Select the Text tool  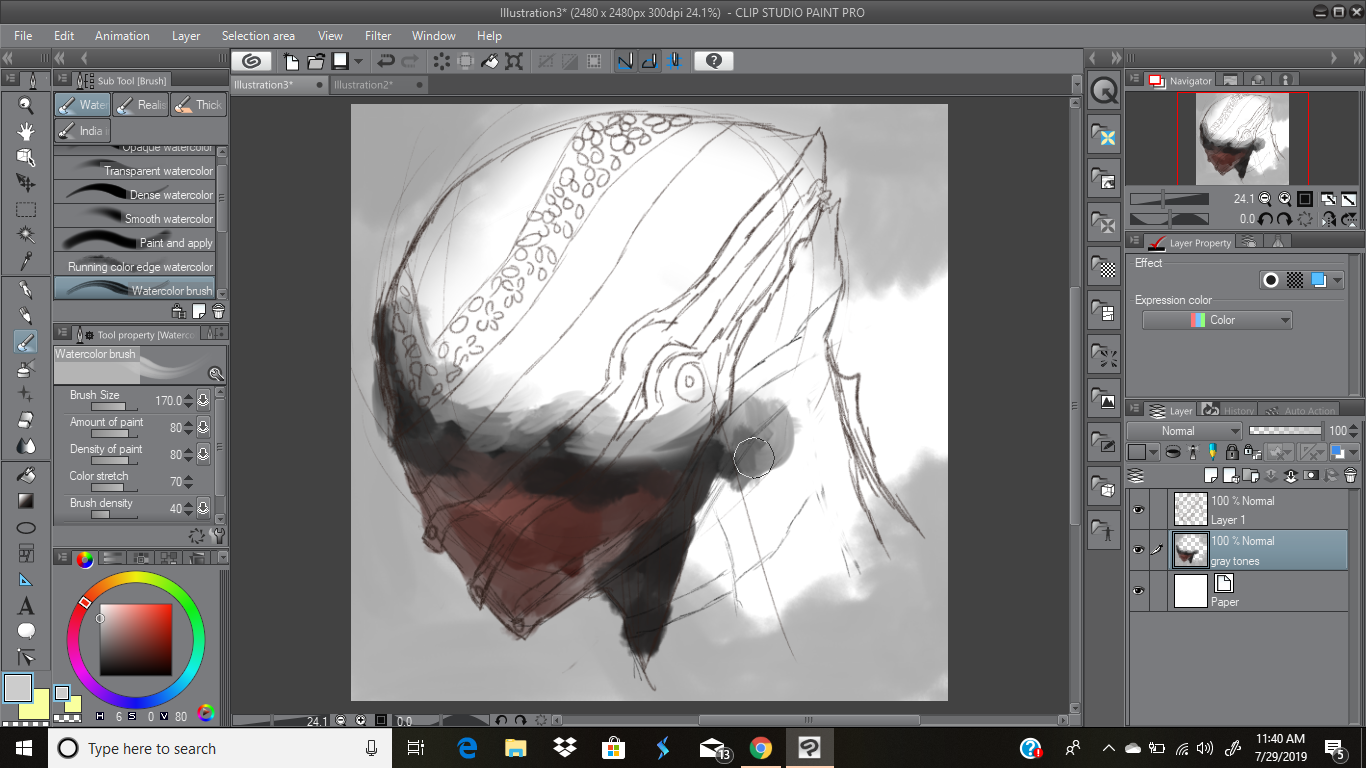pos(26,606)
